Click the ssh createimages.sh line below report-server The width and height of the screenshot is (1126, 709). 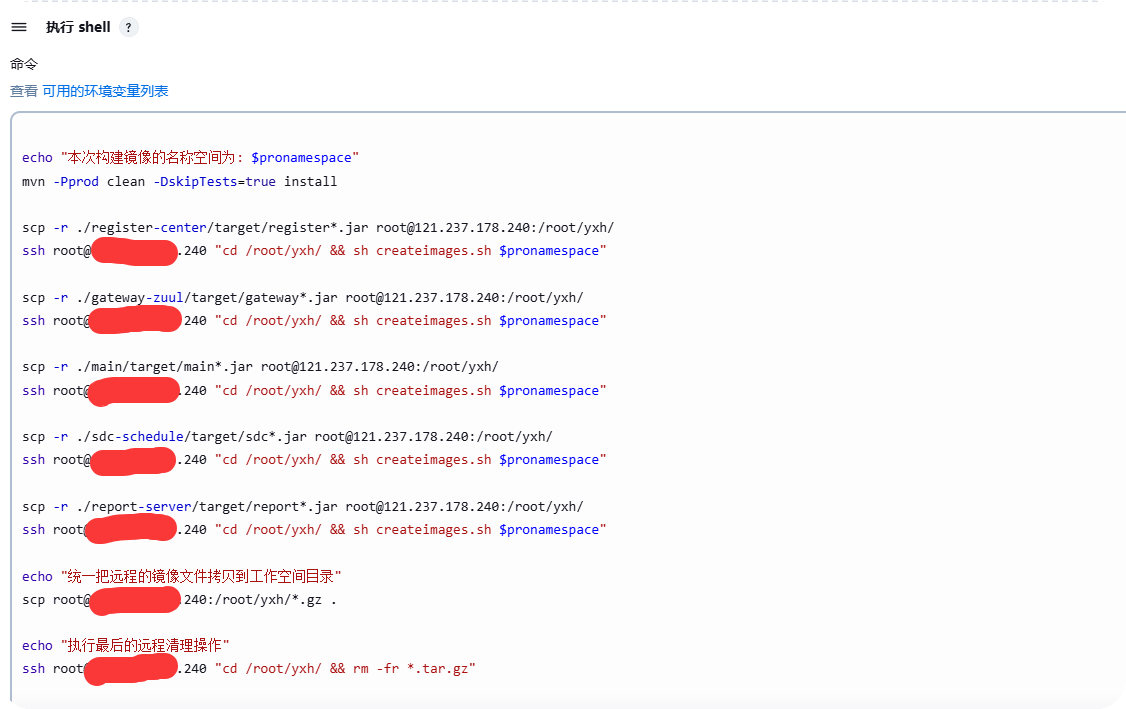click(314, 529)
